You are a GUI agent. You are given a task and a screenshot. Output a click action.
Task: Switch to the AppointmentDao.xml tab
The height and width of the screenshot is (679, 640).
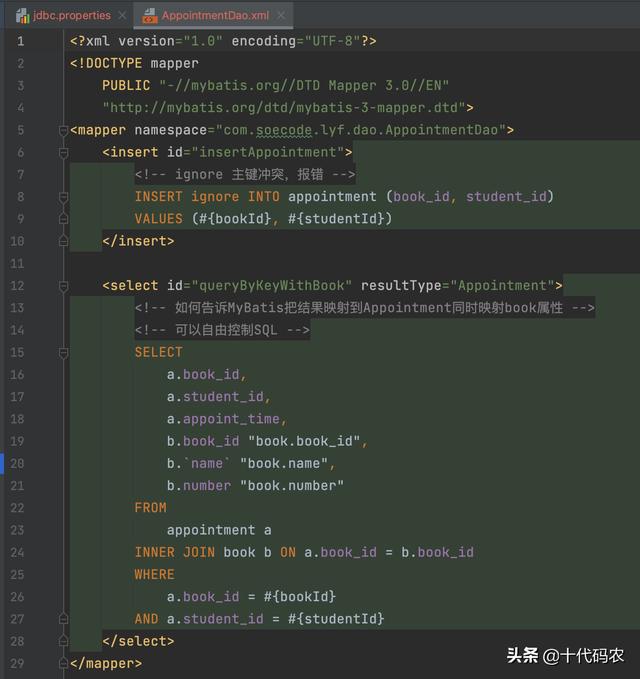point(215,16)
